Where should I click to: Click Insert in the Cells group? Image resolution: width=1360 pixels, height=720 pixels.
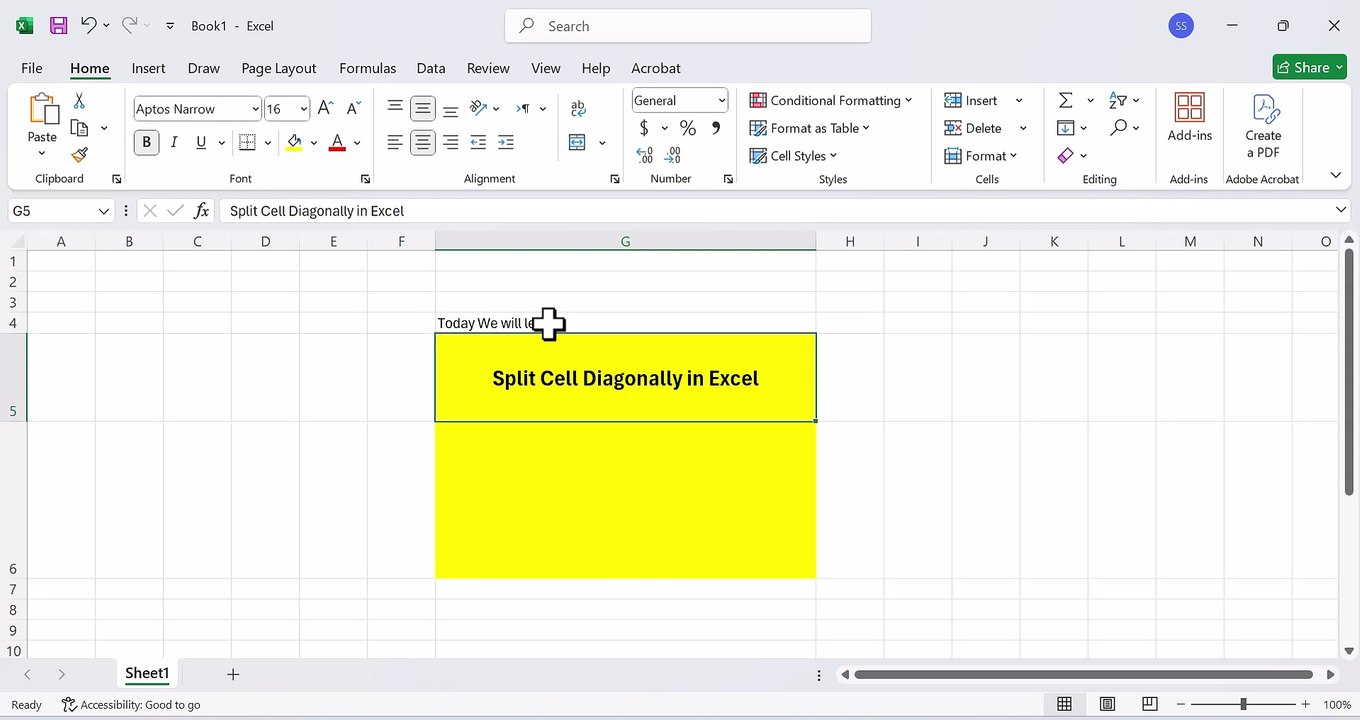click(972, 100)
